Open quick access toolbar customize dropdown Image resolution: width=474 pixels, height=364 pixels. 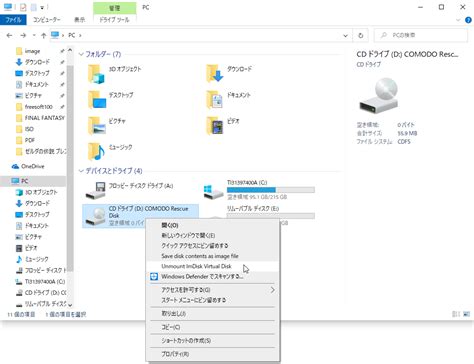(x=42, y=7)
